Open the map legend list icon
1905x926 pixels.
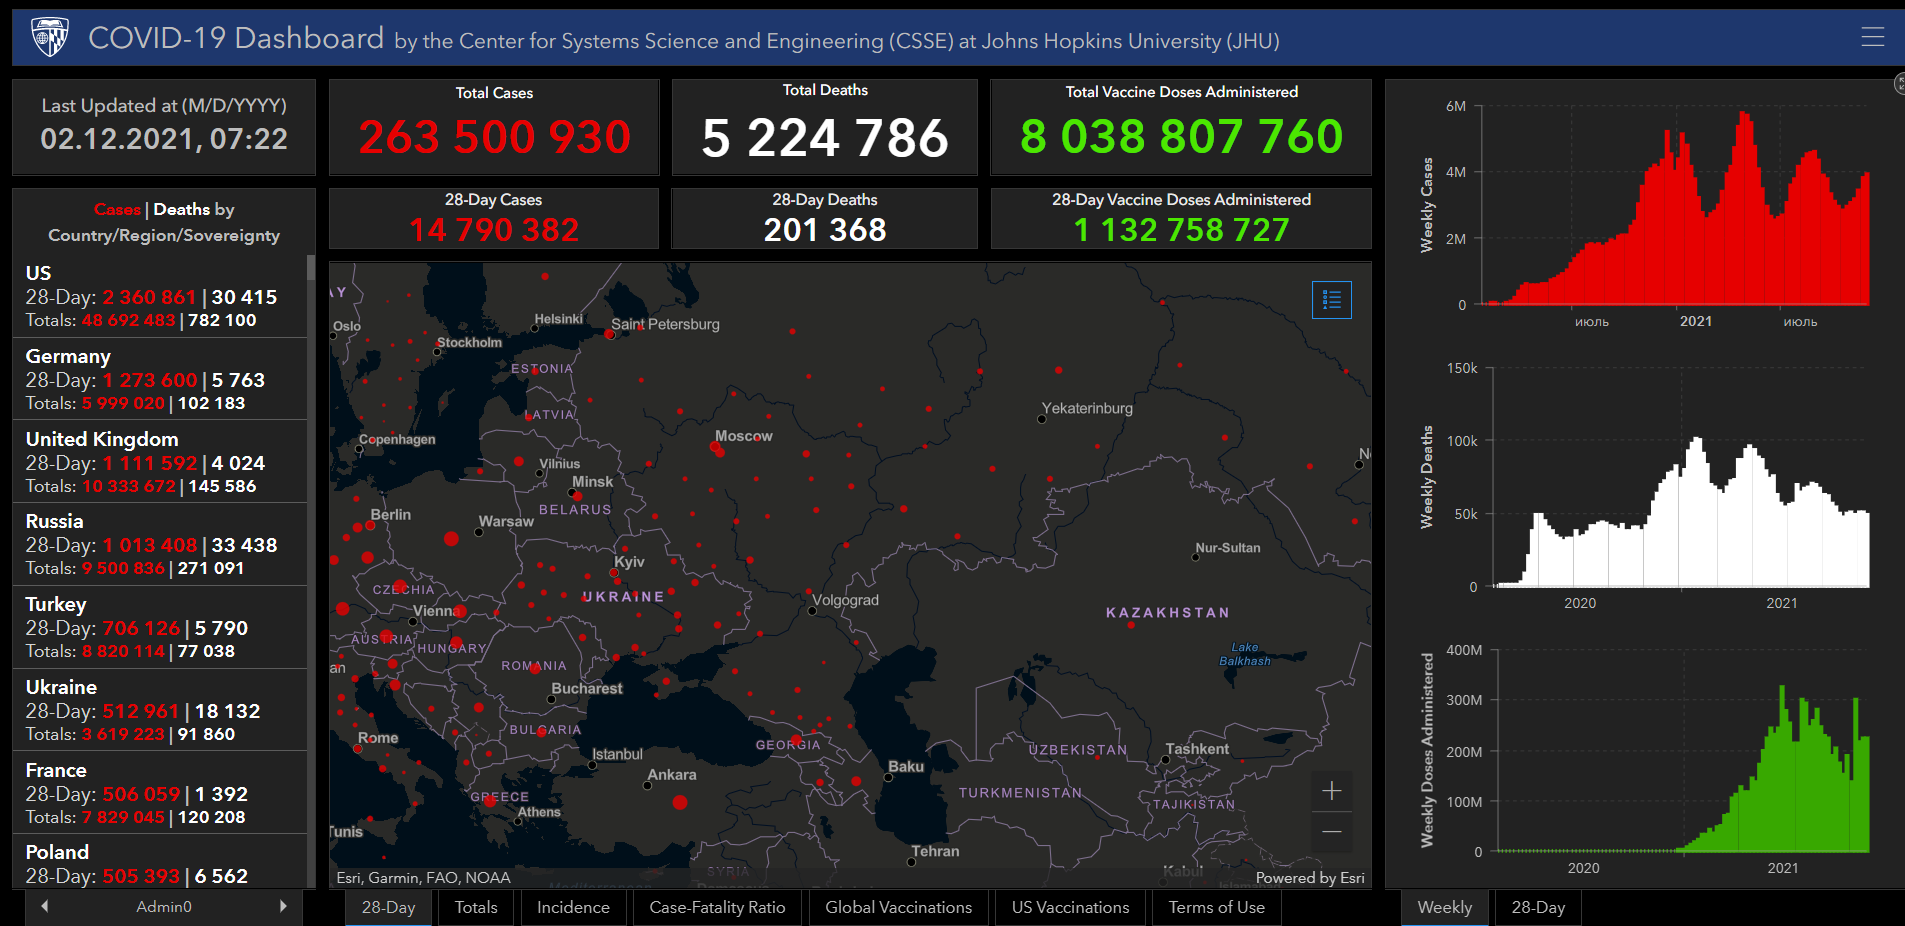pos(1331,300)
